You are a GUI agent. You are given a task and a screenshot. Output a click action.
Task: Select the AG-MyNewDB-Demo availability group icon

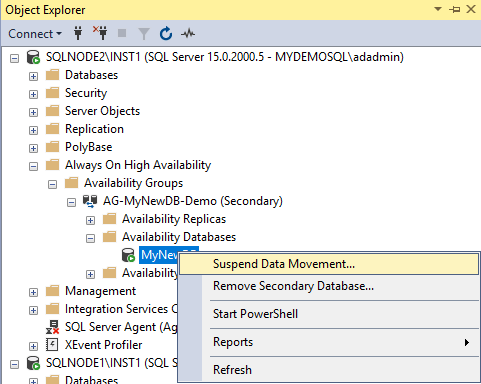click(90, 201)
